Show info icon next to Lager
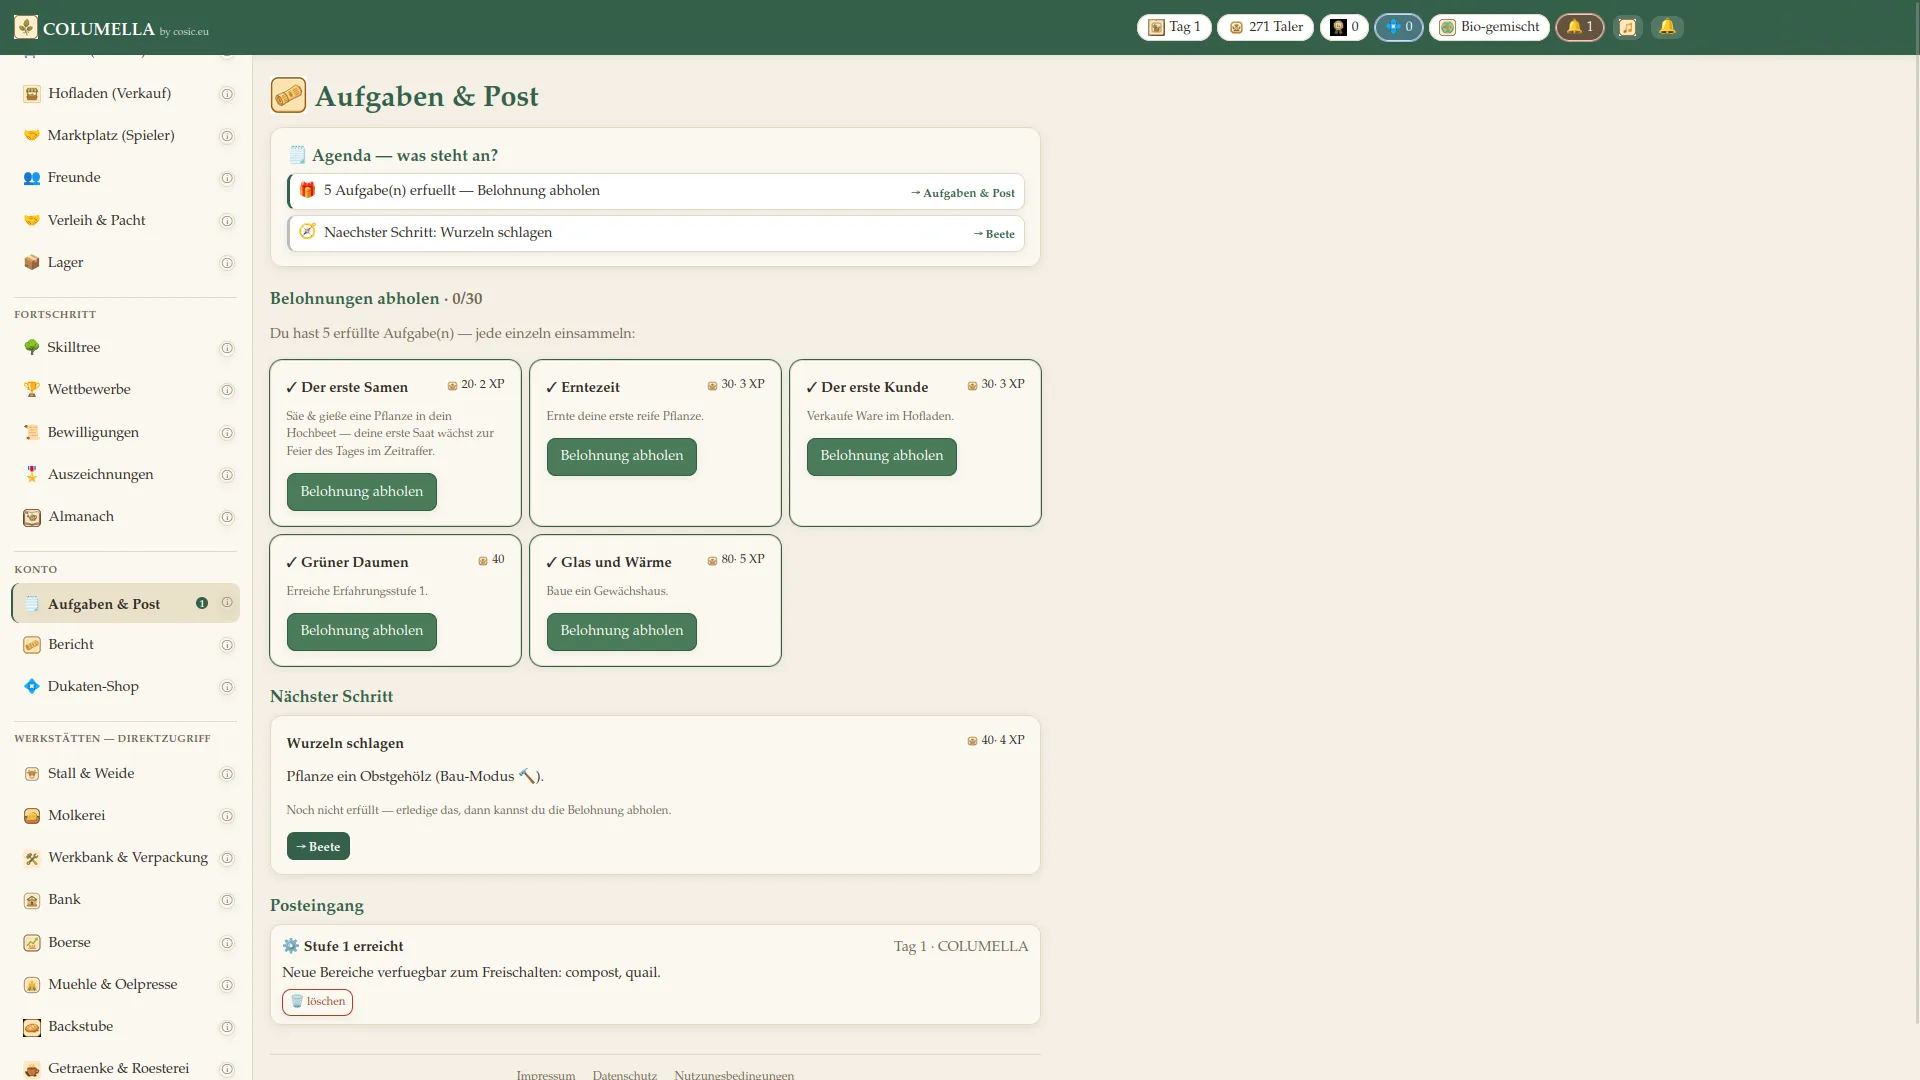Image resolution: width=1920 pixels, height=1080 pixels. pyautogui.click(x=227, y=263)
